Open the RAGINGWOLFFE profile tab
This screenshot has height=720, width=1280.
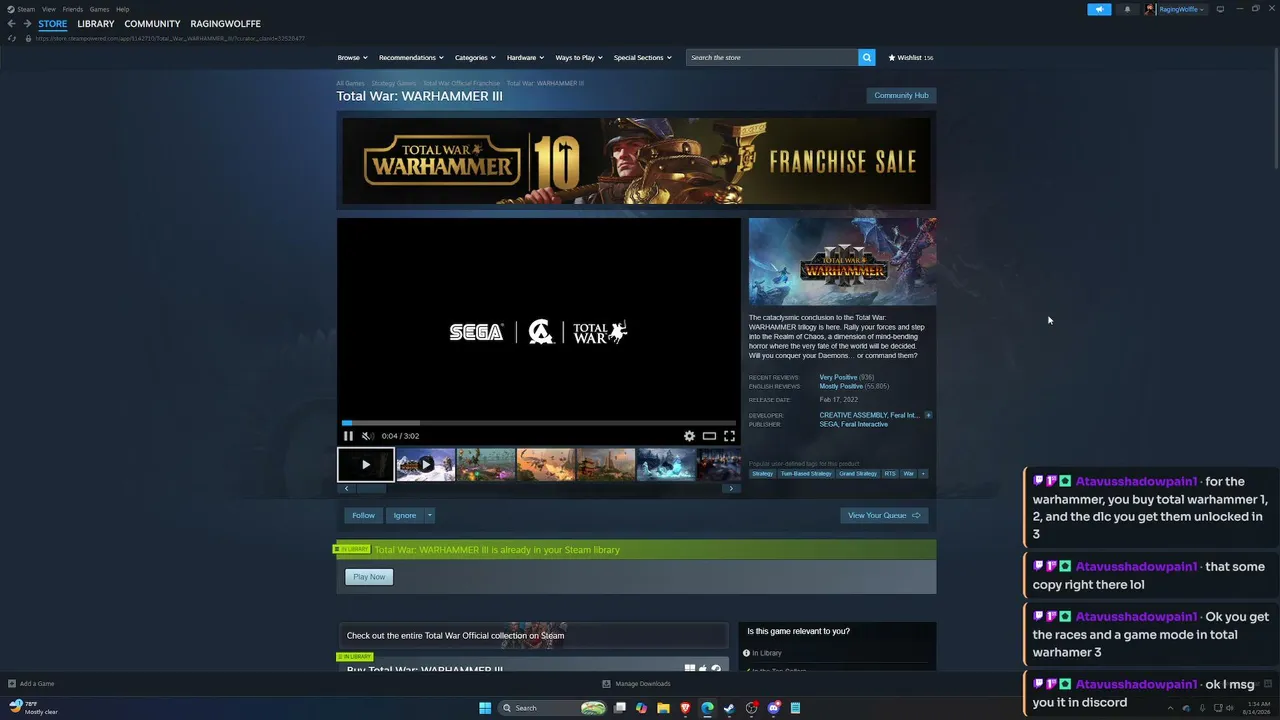pos(225,24)
